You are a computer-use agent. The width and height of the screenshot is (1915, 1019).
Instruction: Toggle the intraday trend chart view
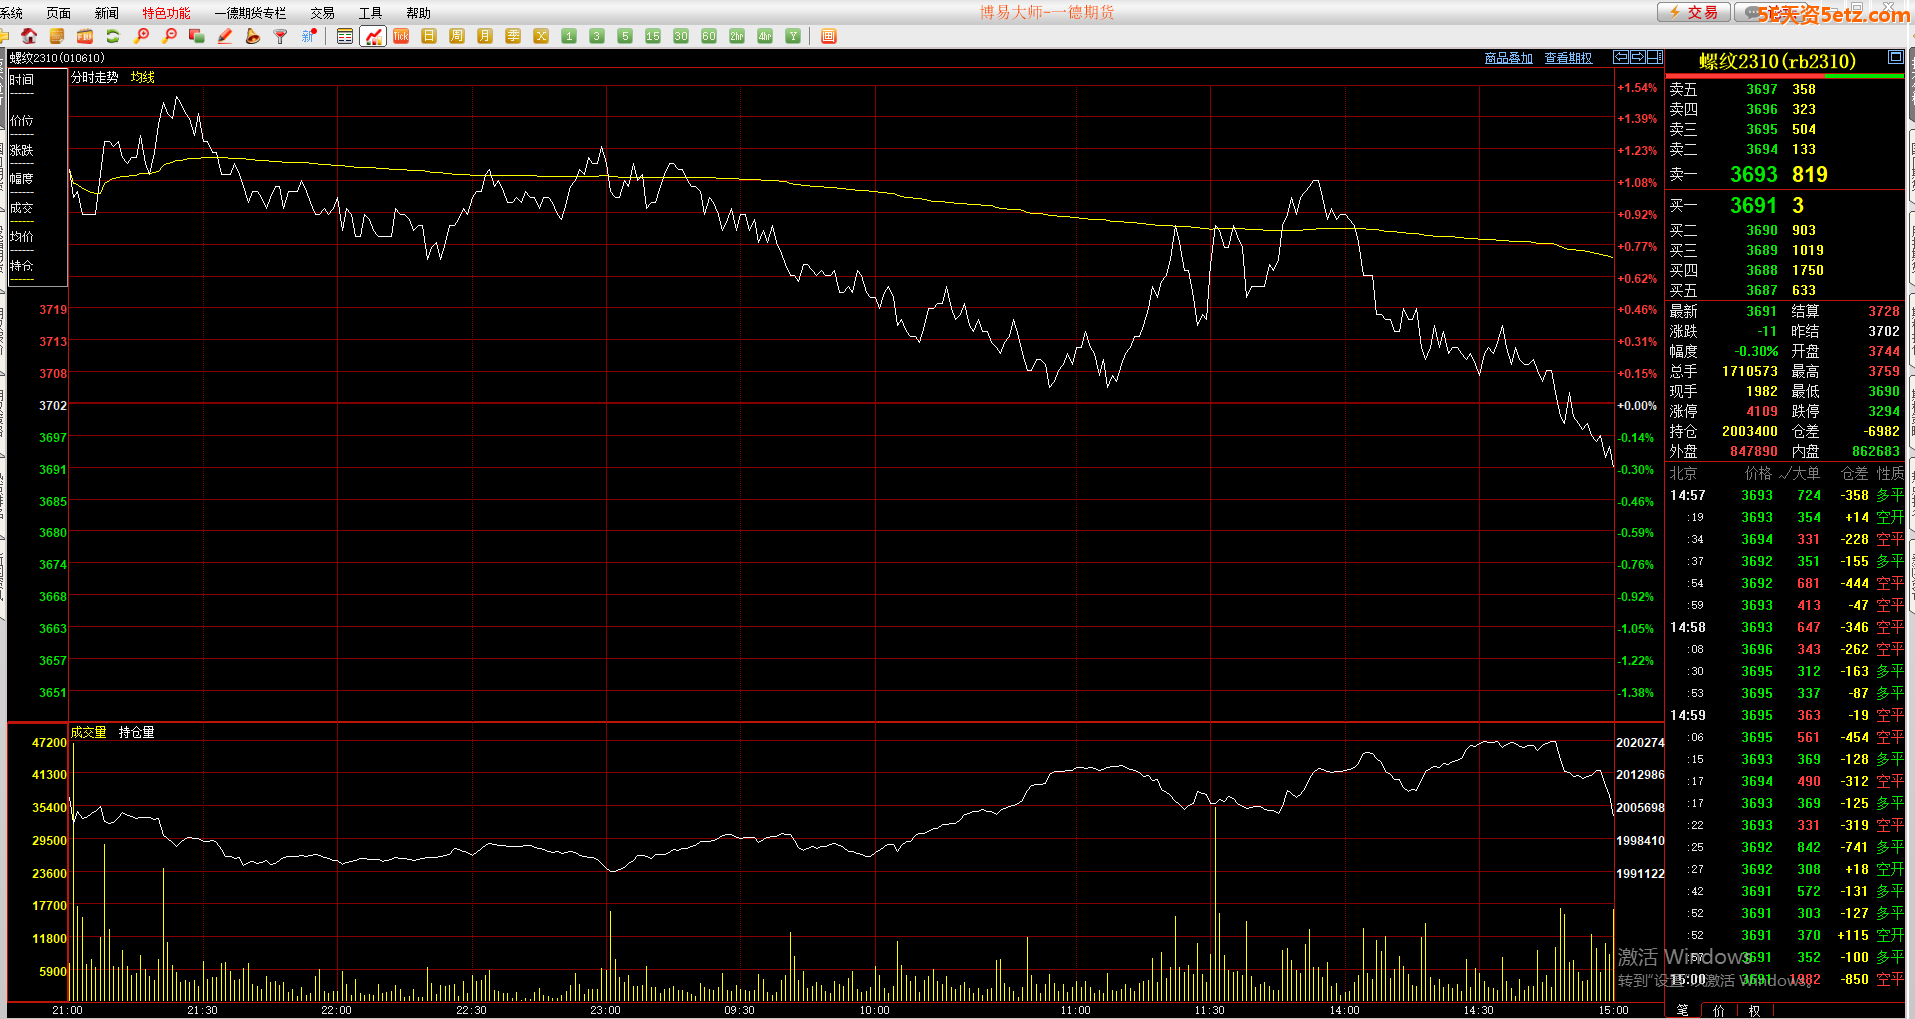pos(373,36)
